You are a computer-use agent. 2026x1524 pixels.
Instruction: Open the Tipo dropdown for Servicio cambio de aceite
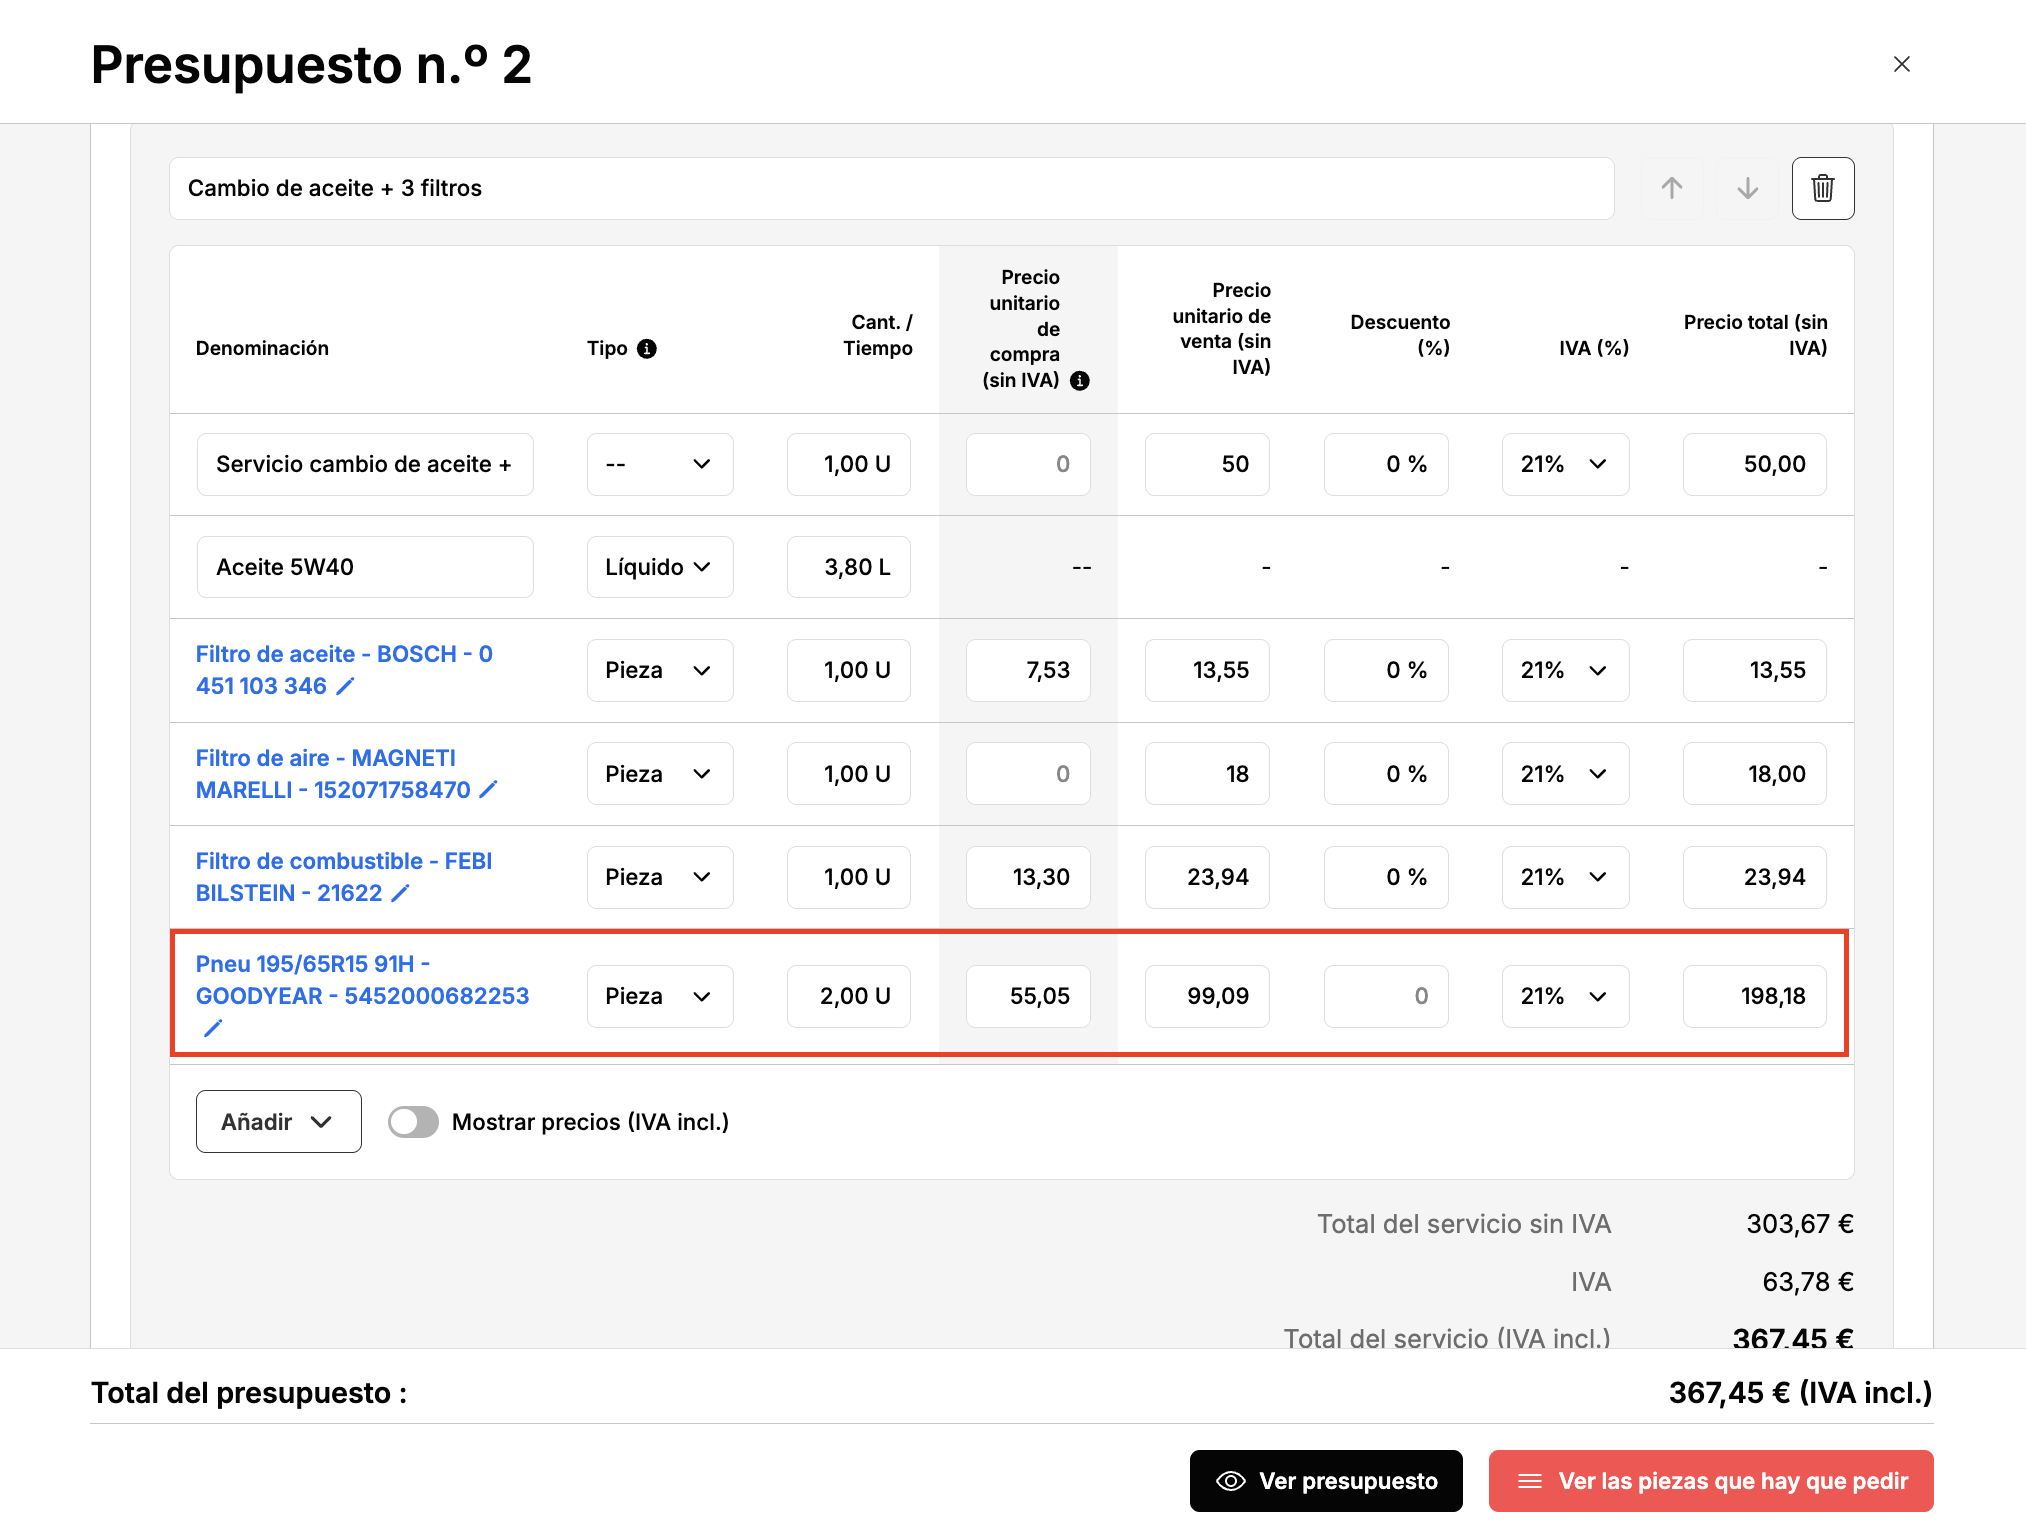[x=660, y=464]
